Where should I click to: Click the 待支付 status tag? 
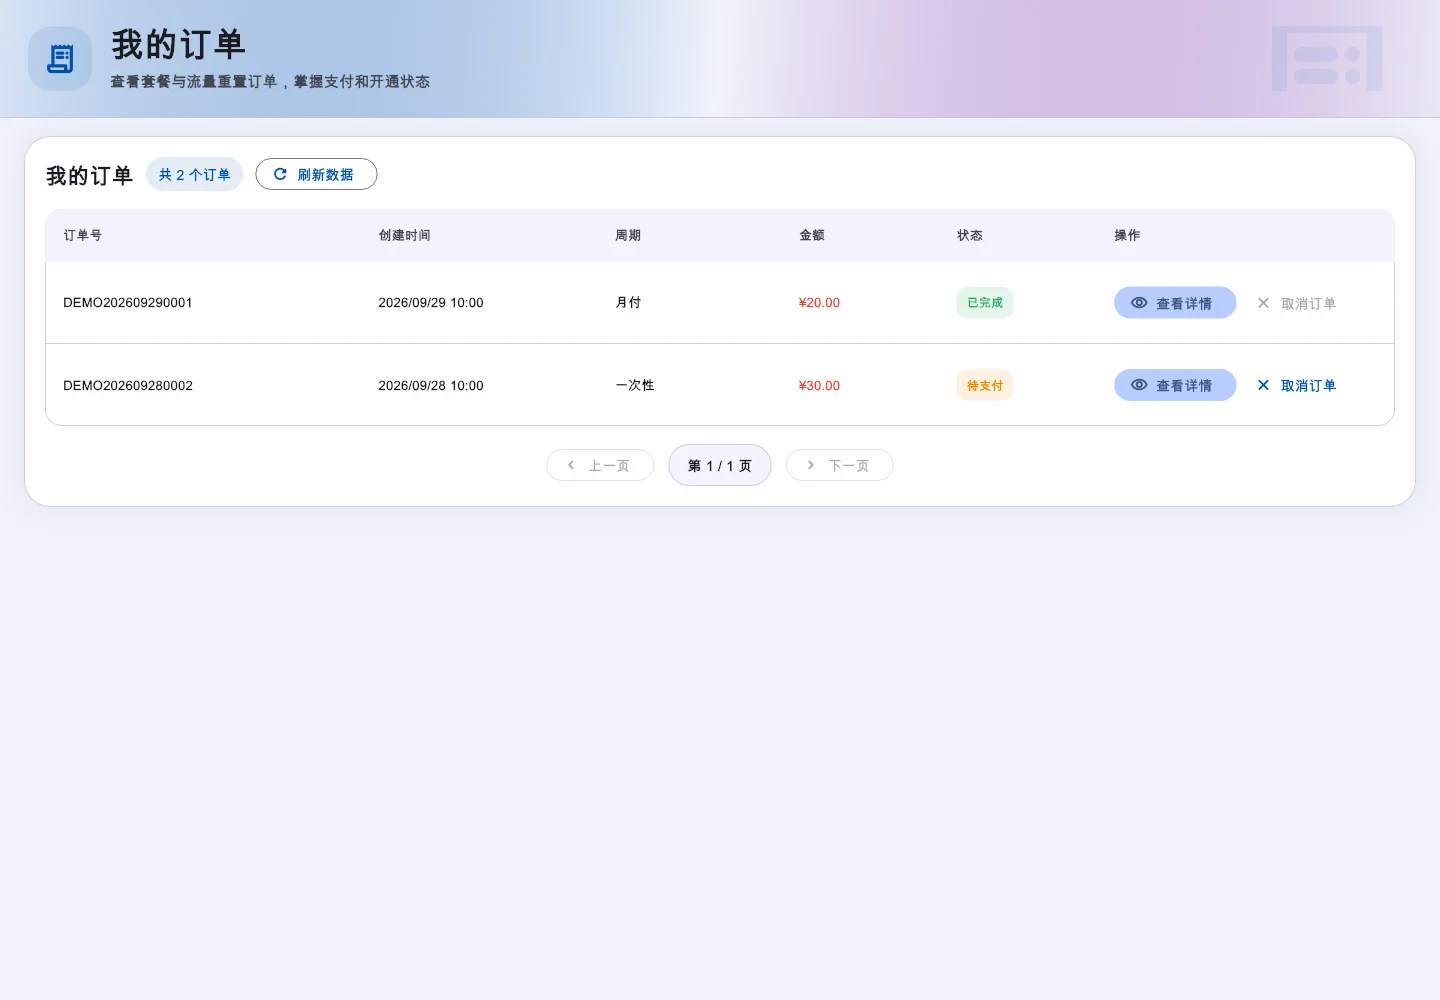point(985,385)
